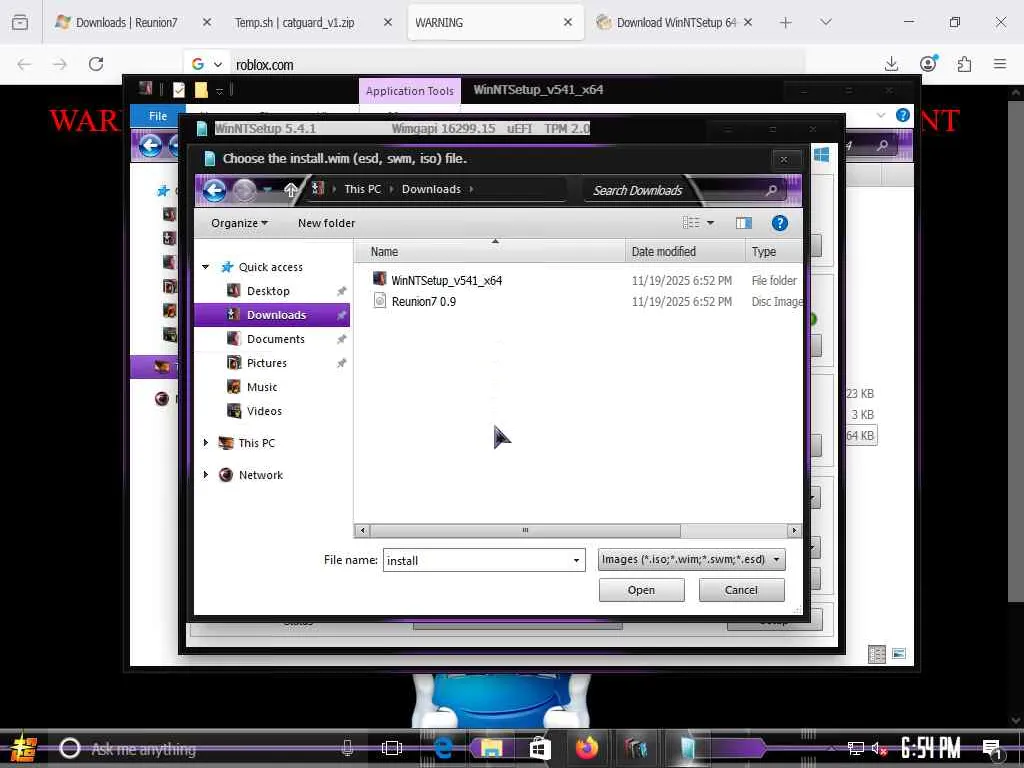Reload the page in Firefox

(96, 64)
